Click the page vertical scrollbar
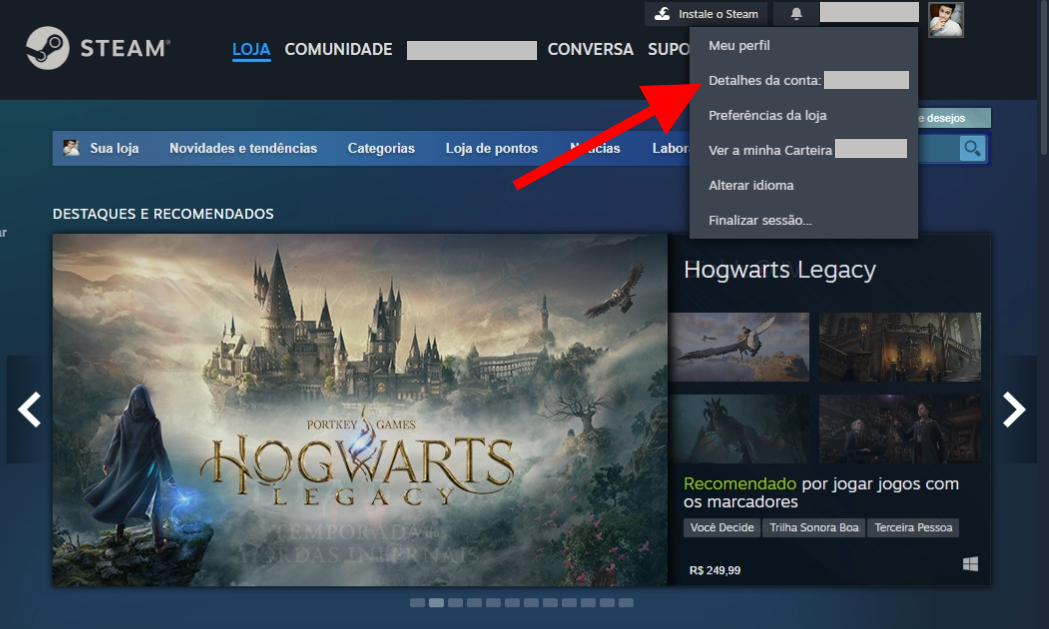The image size is (1049, 629). click(1044, 77)
